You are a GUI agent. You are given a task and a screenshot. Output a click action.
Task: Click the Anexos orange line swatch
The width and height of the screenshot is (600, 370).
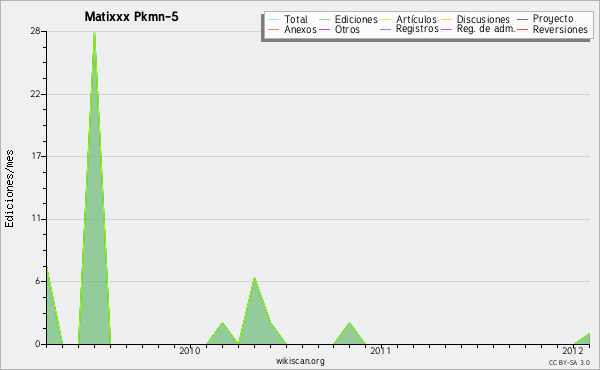pos(274,29)
